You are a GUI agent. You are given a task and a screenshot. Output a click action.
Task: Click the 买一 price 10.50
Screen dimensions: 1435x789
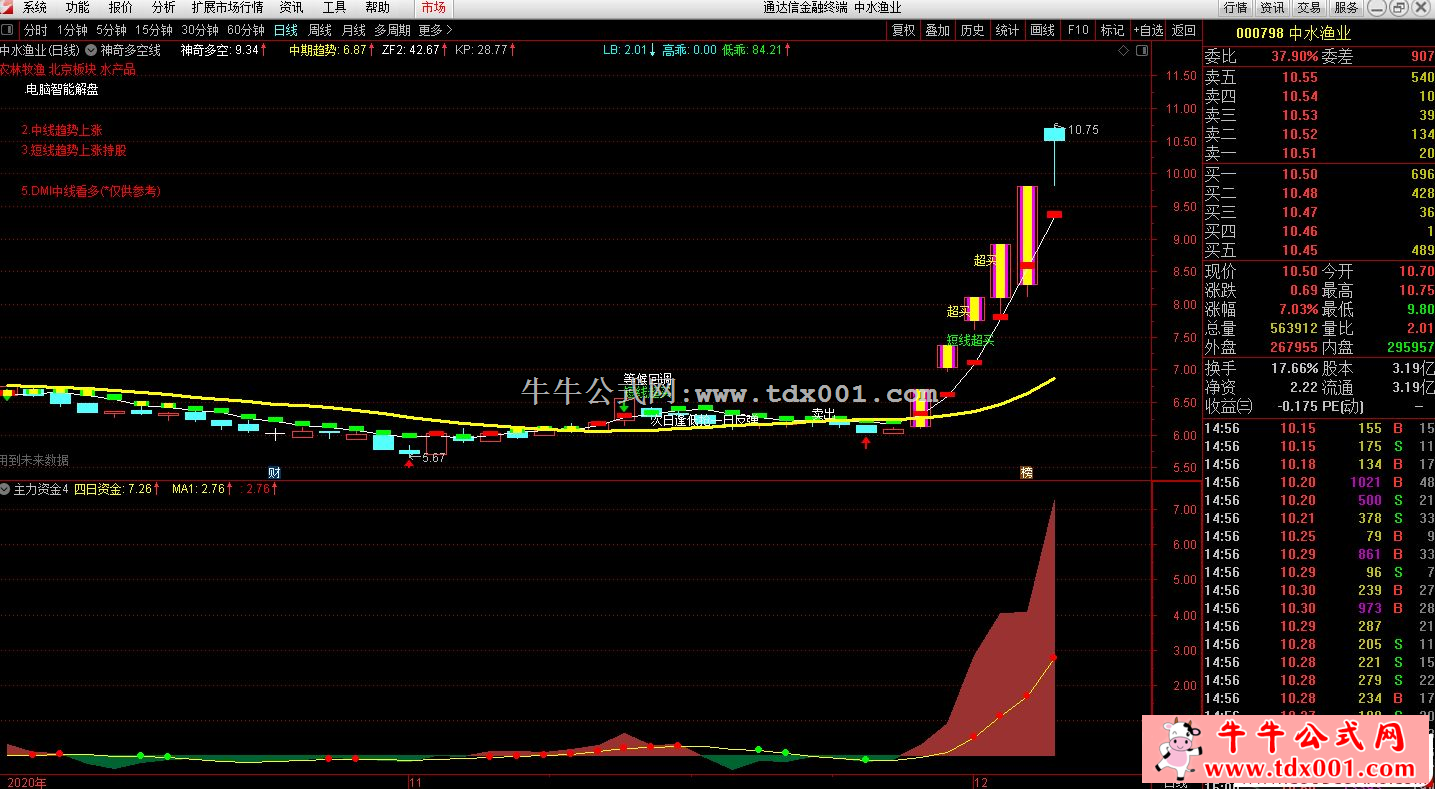click(1300, 174)
